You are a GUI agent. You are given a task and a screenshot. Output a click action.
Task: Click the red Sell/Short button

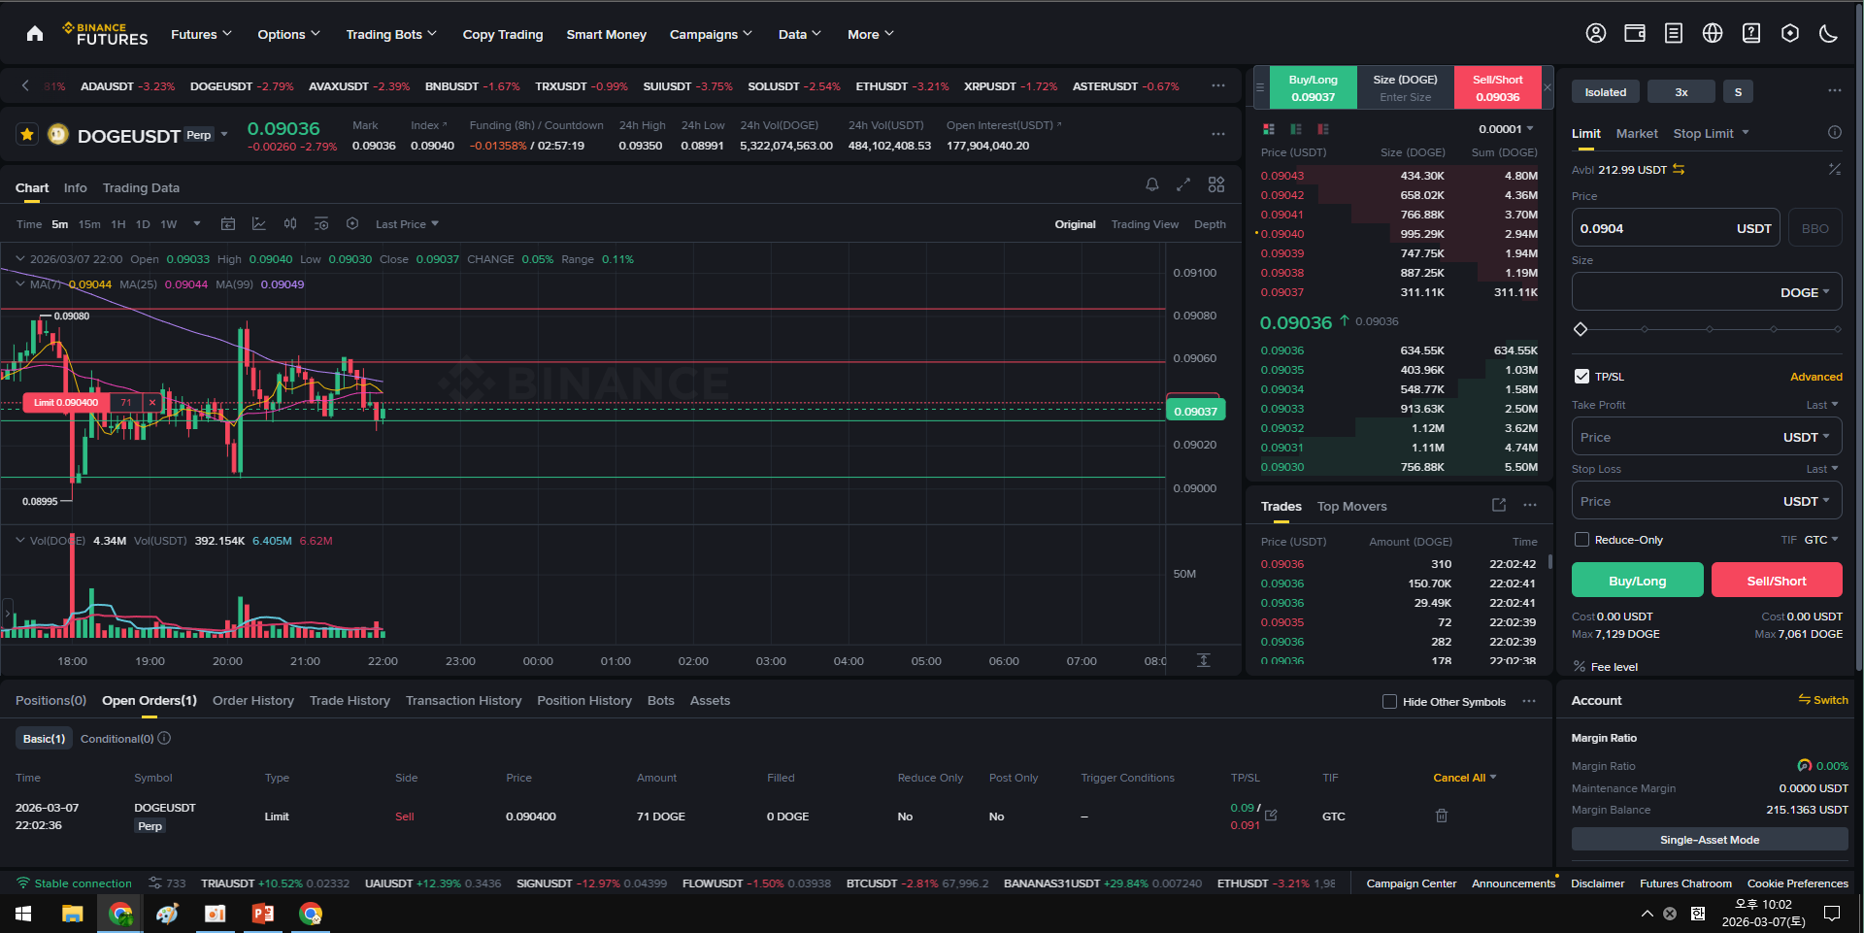click(x=1776, y=580)
